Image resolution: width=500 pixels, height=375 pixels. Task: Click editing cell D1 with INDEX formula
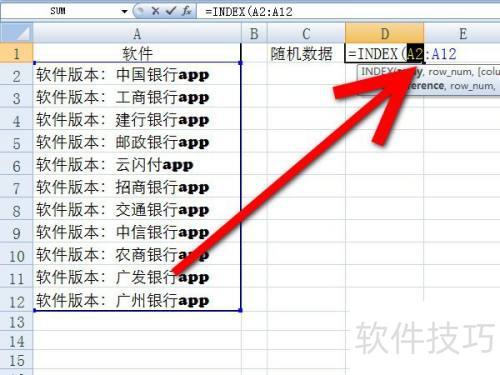tap(385, 53)
